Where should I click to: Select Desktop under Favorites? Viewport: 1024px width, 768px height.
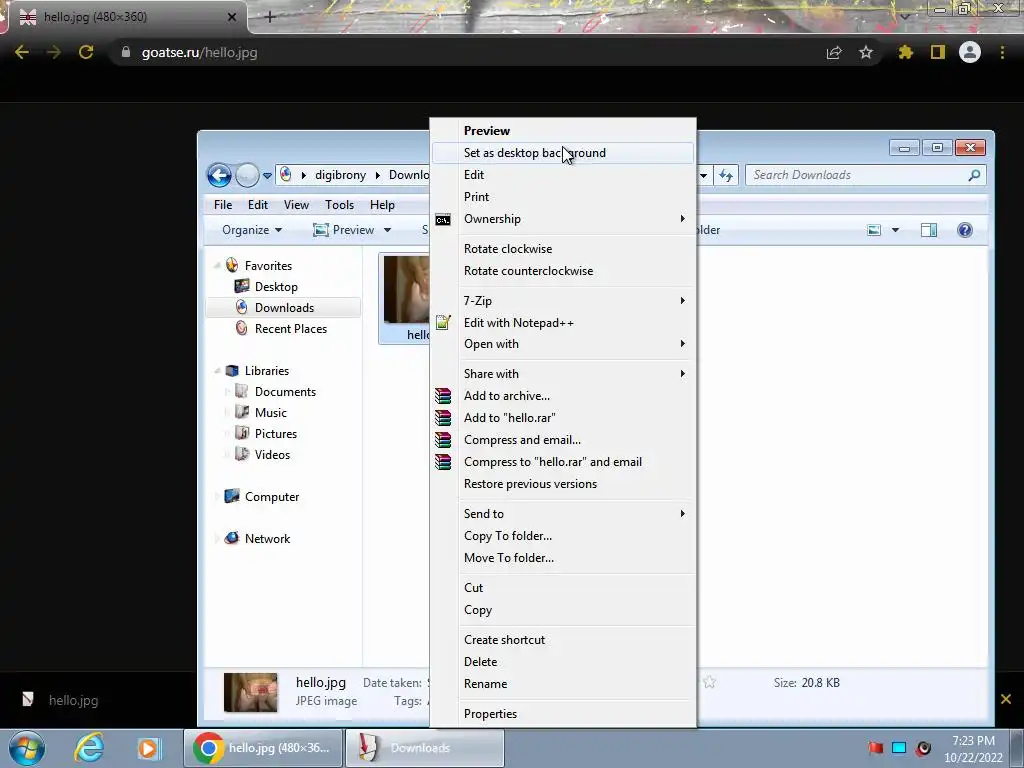coord(266,287)
